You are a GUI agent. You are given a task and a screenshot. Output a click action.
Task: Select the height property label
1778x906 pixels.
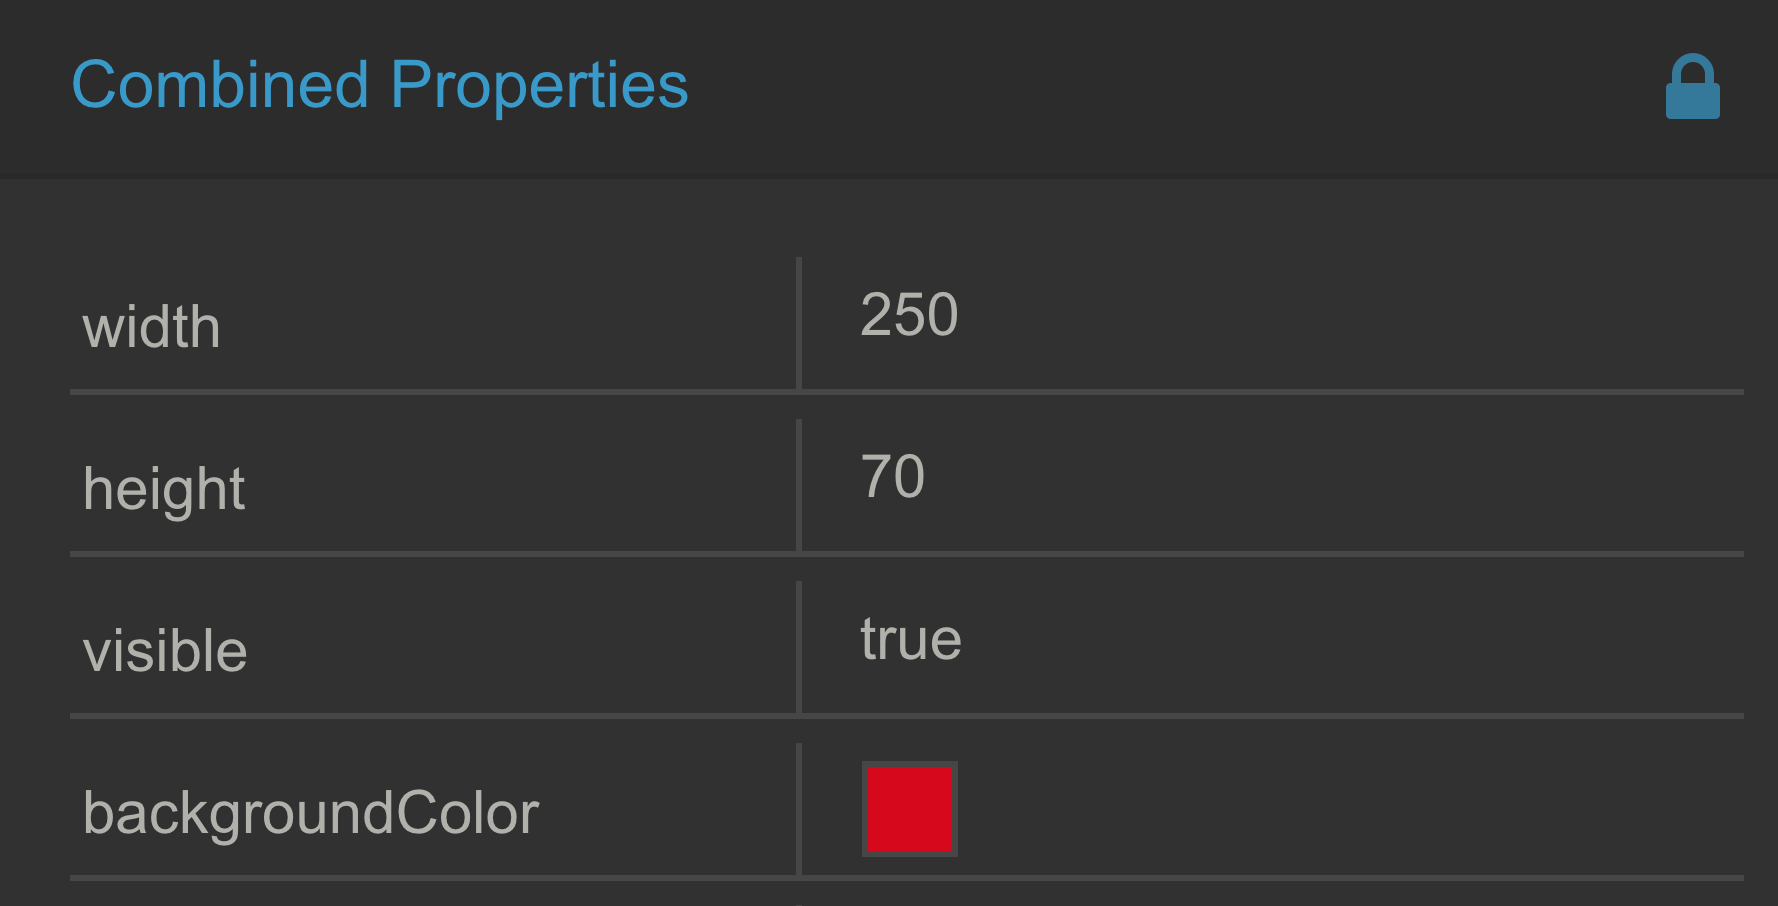pyautogui.click(x=164, y=490)
